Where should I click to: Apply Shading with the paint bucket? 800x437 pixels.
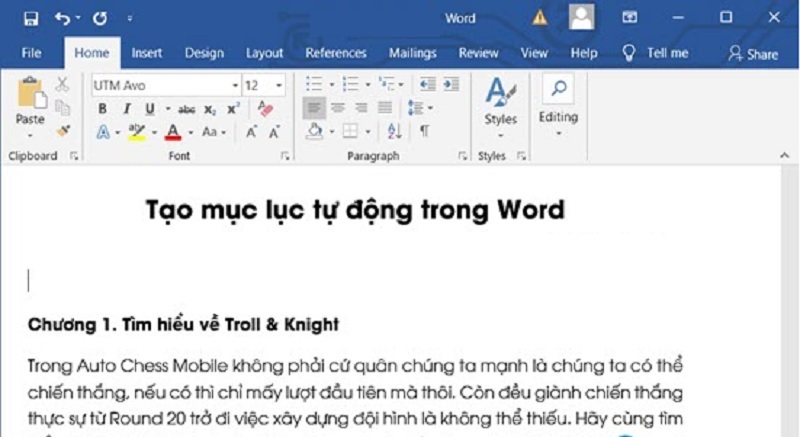[315, 132]
